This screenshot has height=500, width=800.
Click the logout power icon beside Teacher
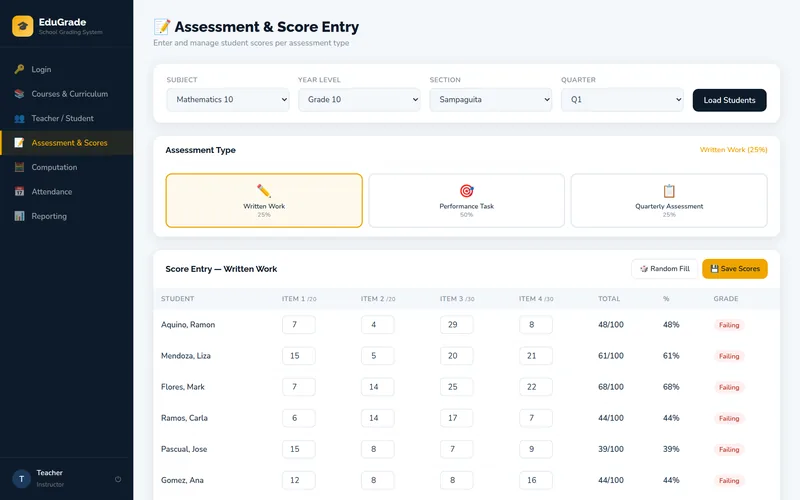point(118,479)
